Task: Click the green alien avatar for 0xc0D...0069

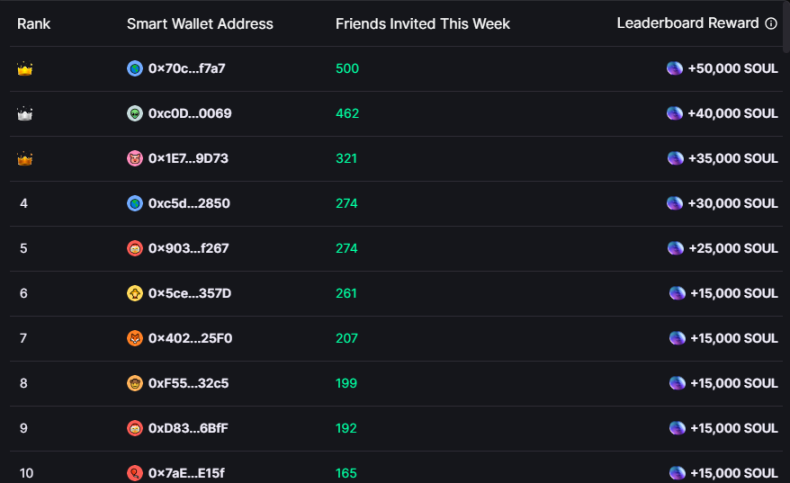Action: click(135, 114)
